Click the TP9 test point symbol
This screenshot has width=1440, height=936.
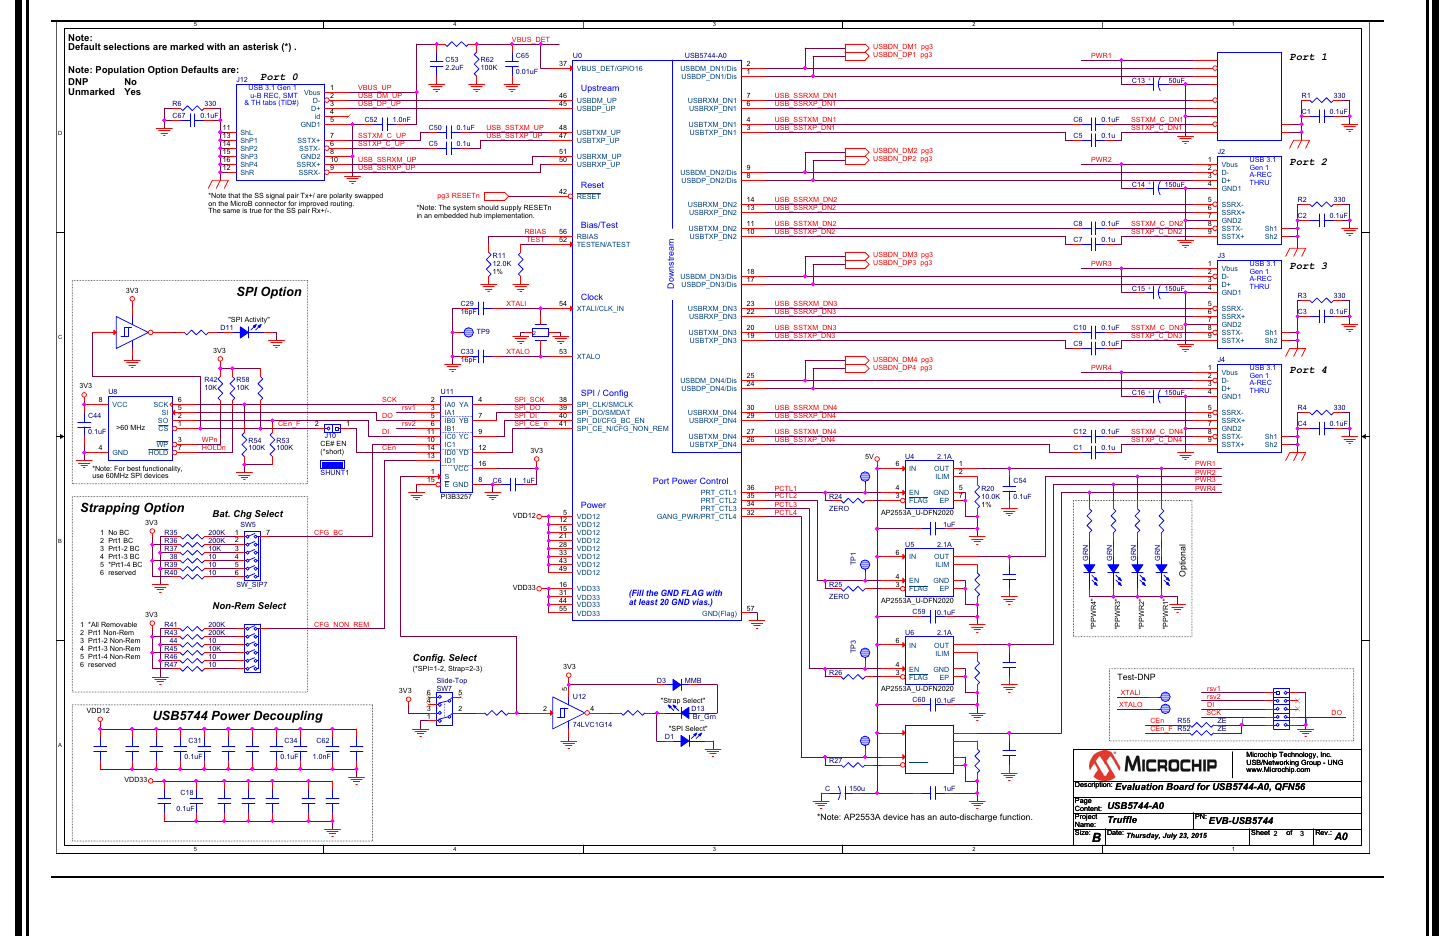(x=468, y=332)
